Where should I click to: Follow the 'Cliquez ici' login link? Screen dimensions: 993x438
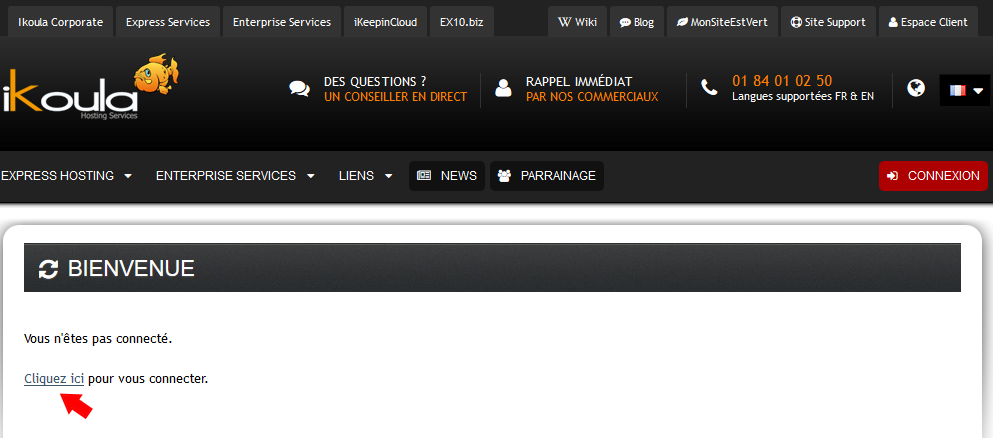[x=54, y=379]
